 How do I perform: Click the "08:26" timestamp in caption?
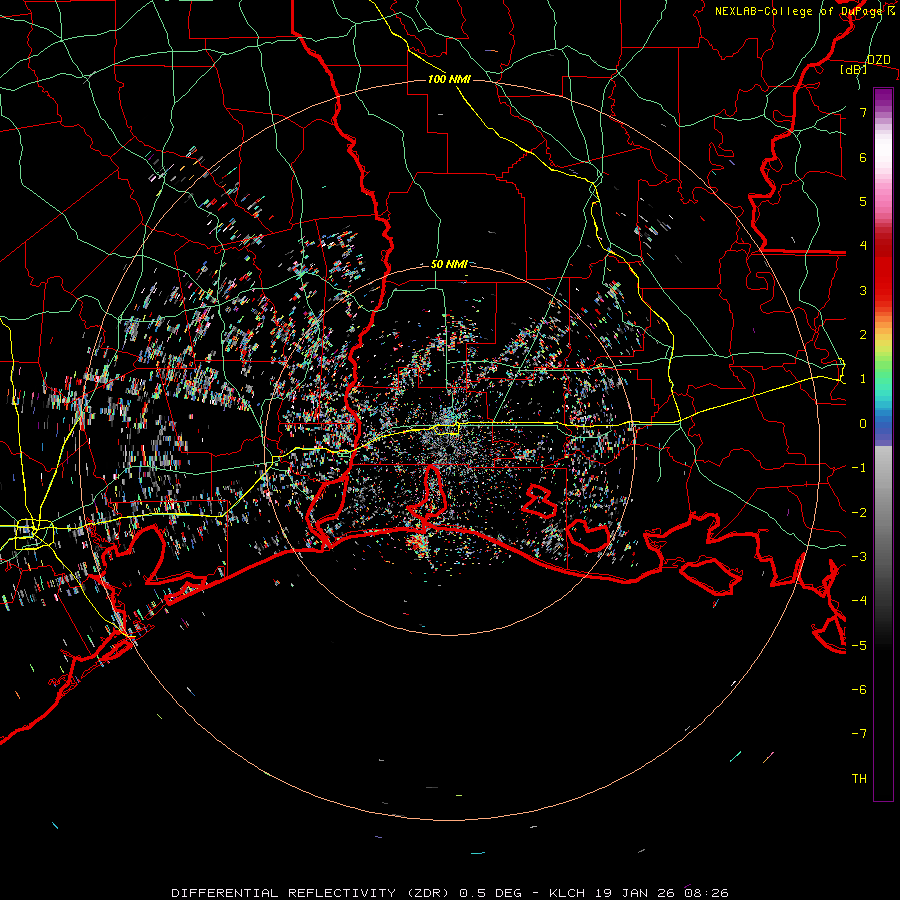706,893
